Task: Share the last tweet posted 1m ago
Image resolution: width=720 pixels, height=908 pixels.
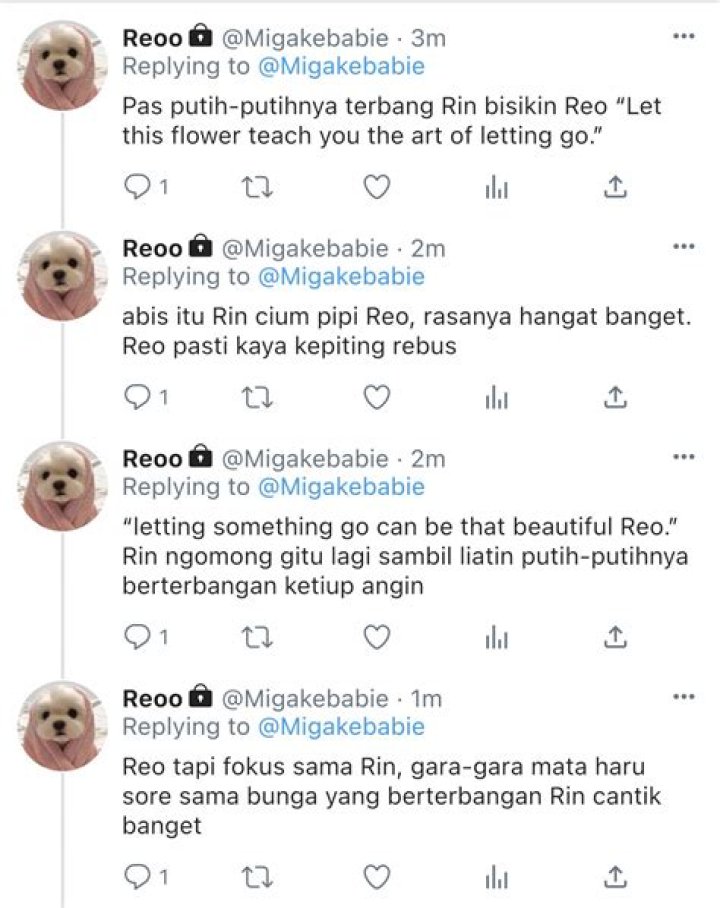Action: point(615,877)
